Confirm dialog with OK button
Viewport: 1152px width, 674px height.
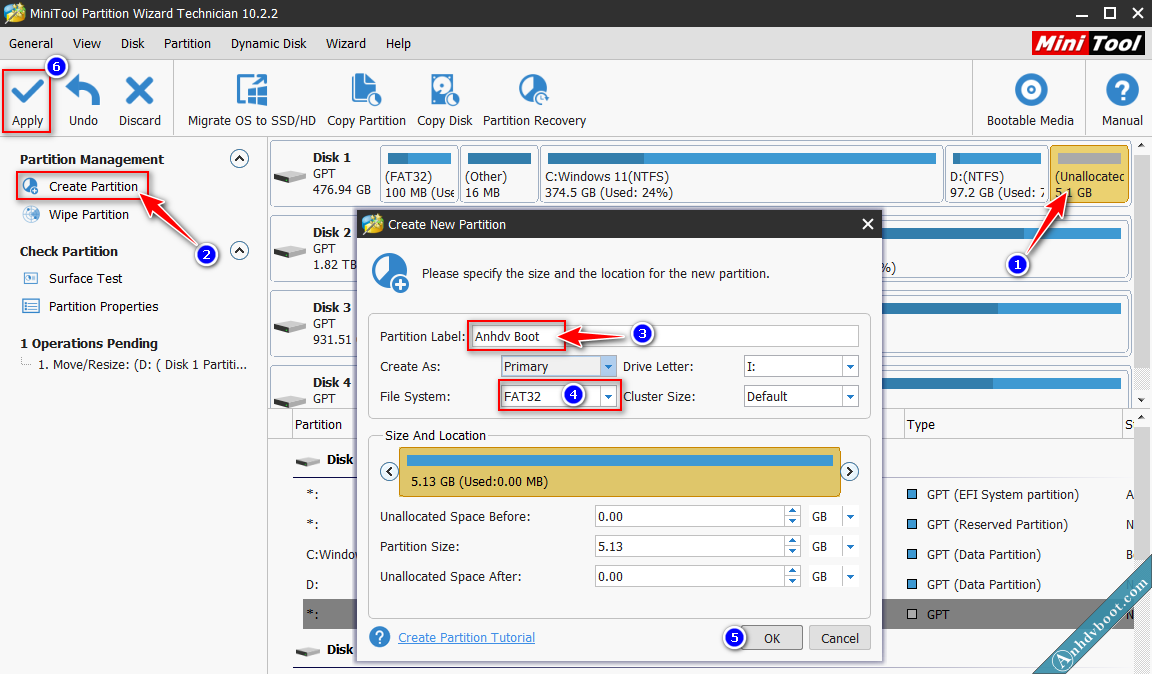pyautogui.click(x=771, y=638)
